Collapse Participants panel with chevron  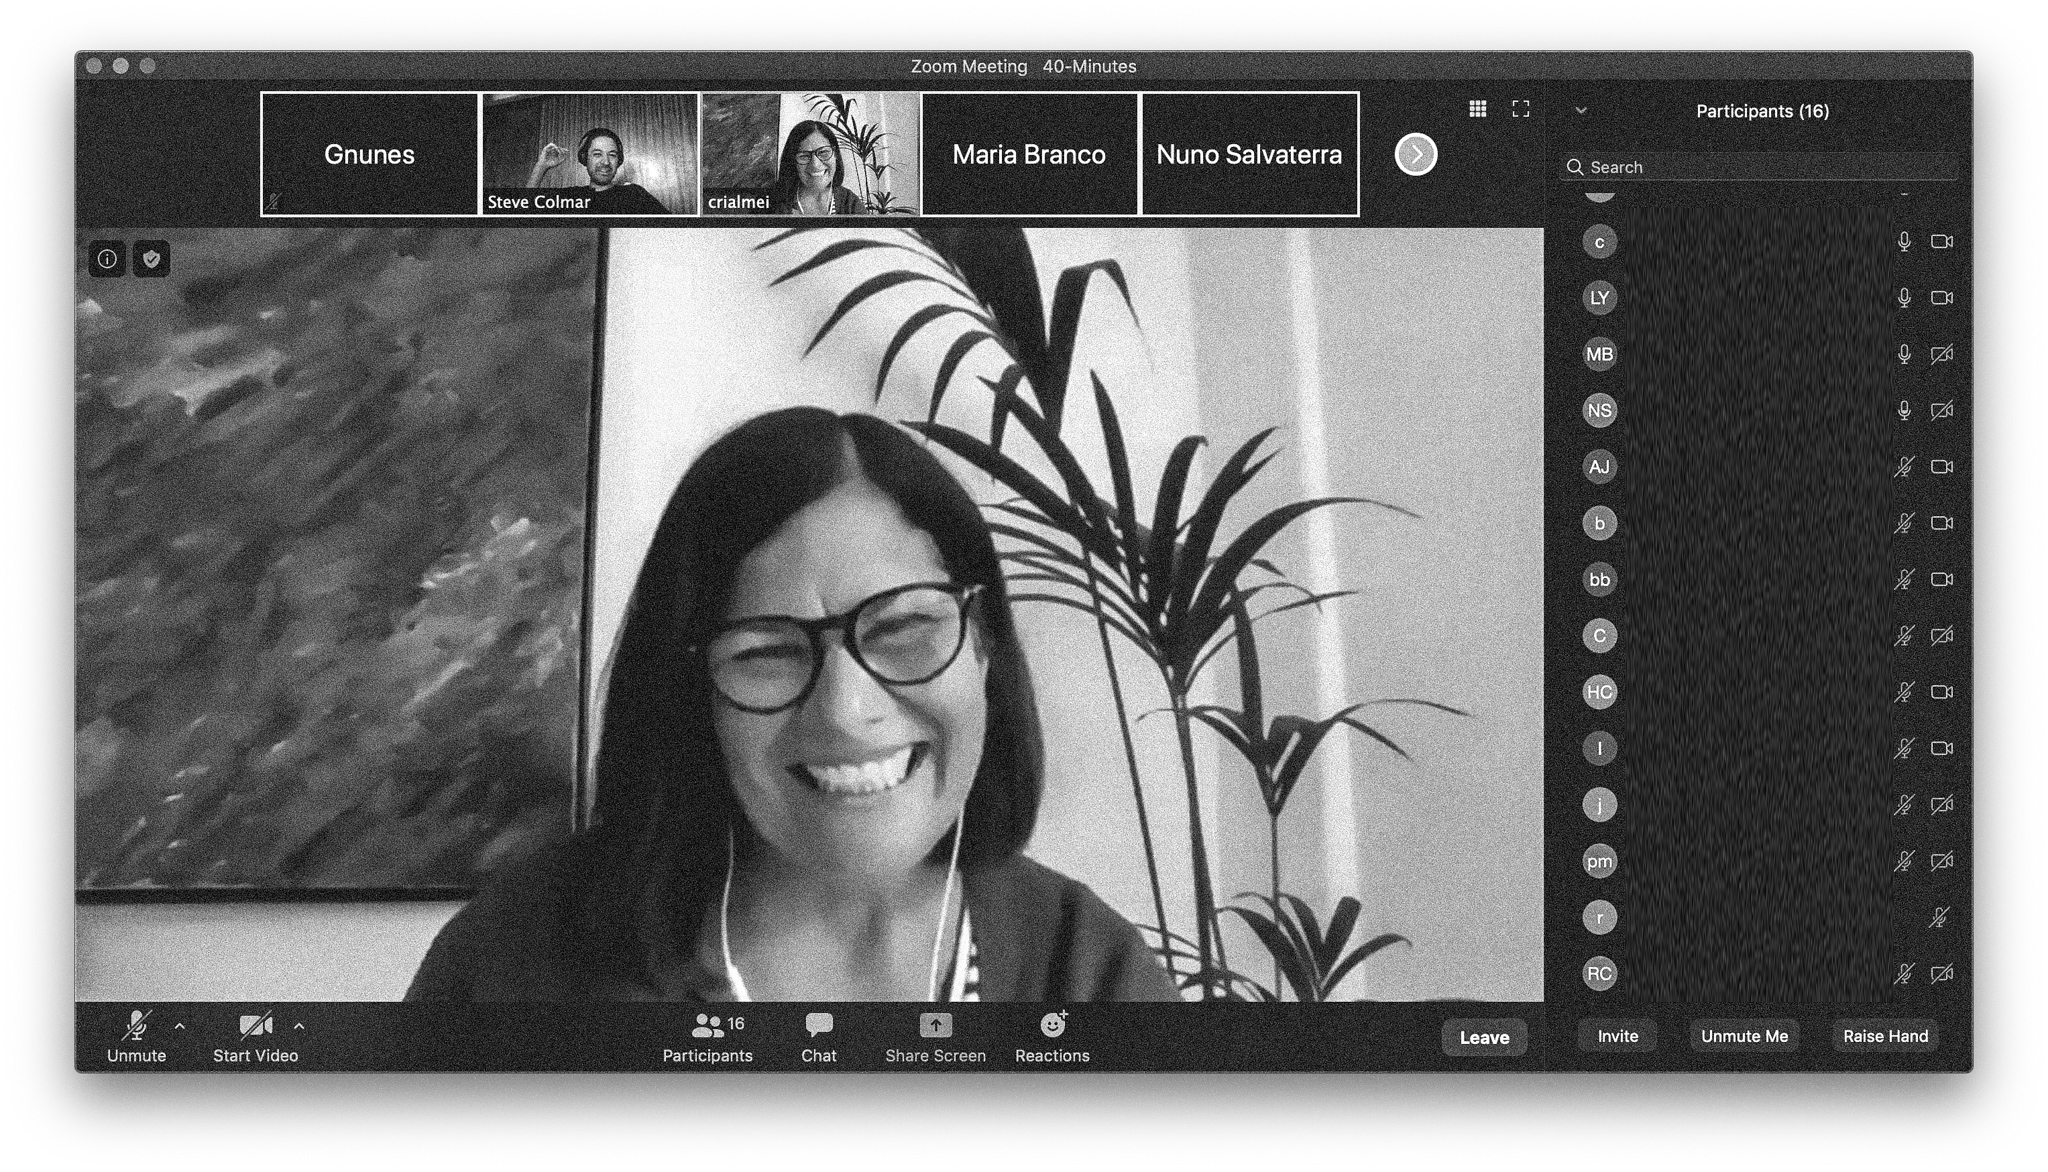1580,111
